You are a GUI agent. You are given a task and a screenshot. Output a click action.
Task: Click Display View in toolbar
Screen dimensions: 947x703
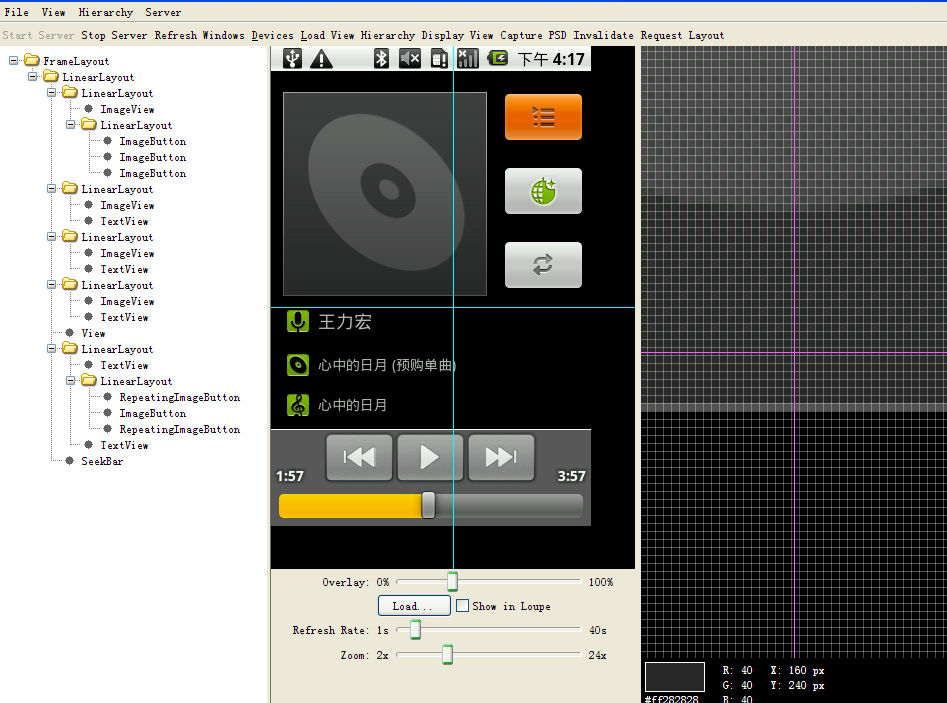pyautogui.click(x=457, y=35)
